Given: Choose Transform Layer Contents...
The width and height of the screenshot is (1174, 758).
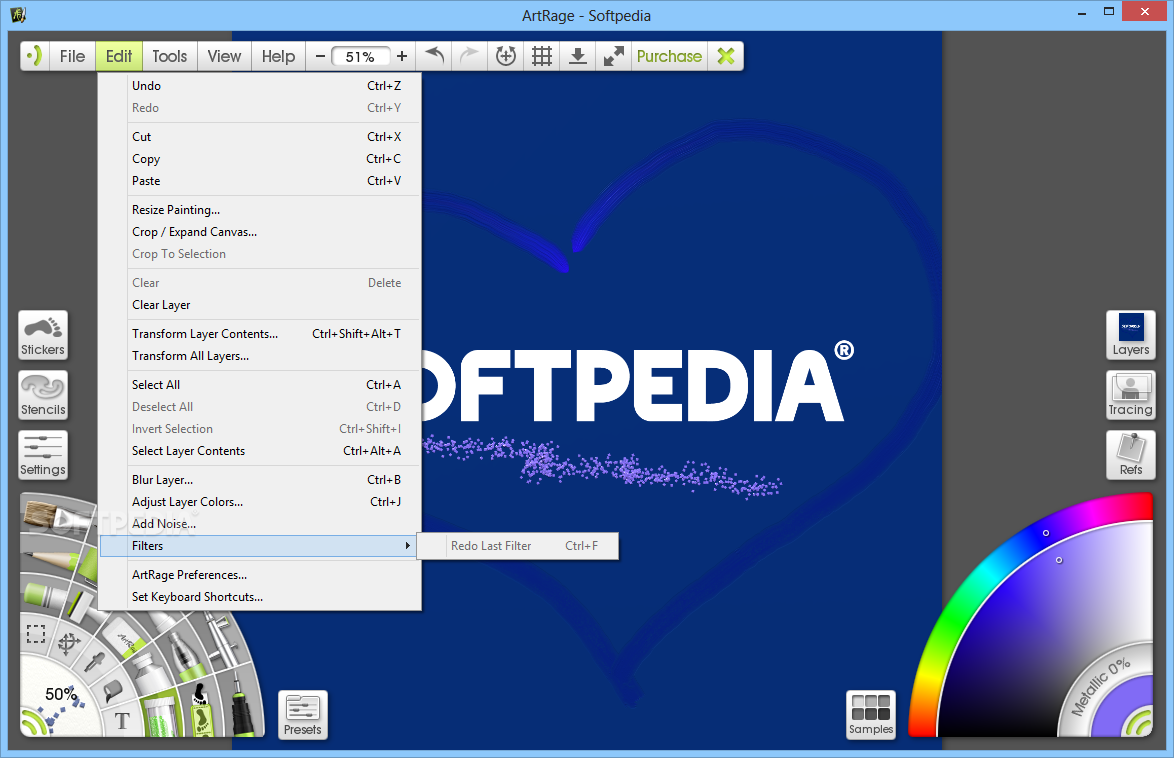Looking at the screenshot, I should click(x=261, y=334).
